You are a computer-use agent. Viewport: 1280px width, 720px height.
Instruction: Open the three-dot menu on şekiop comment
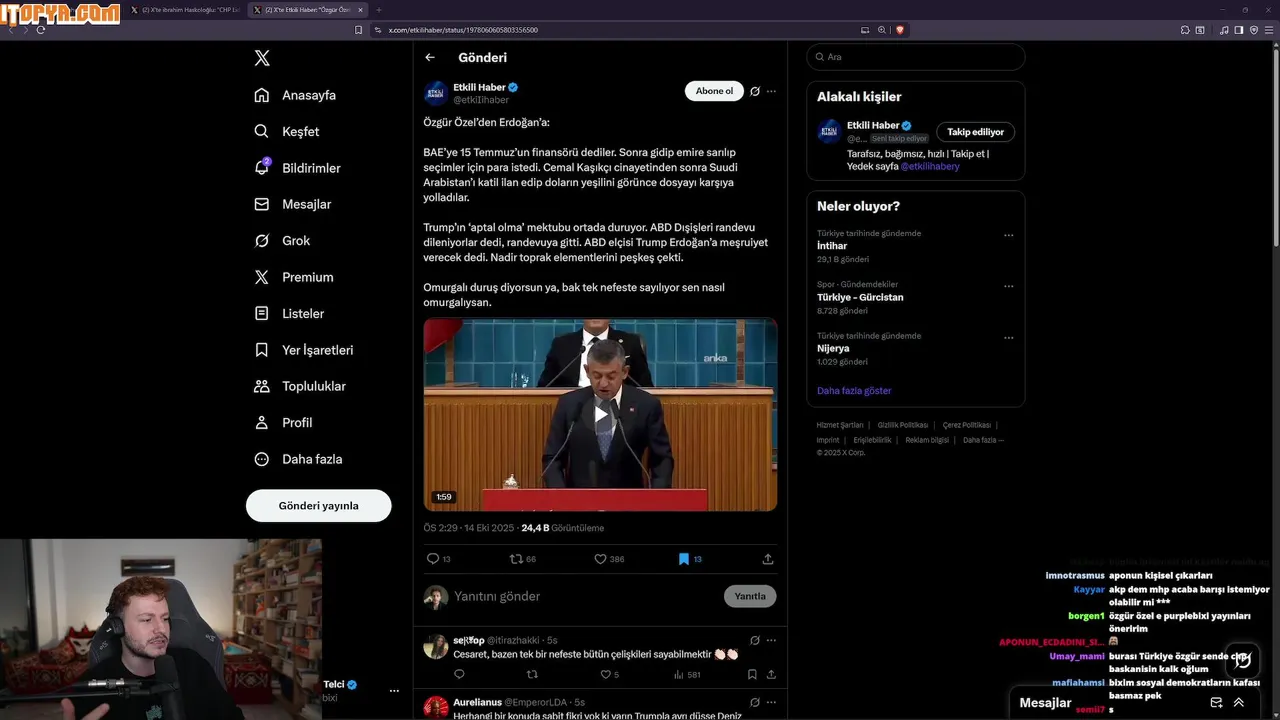tap(771, 640)
